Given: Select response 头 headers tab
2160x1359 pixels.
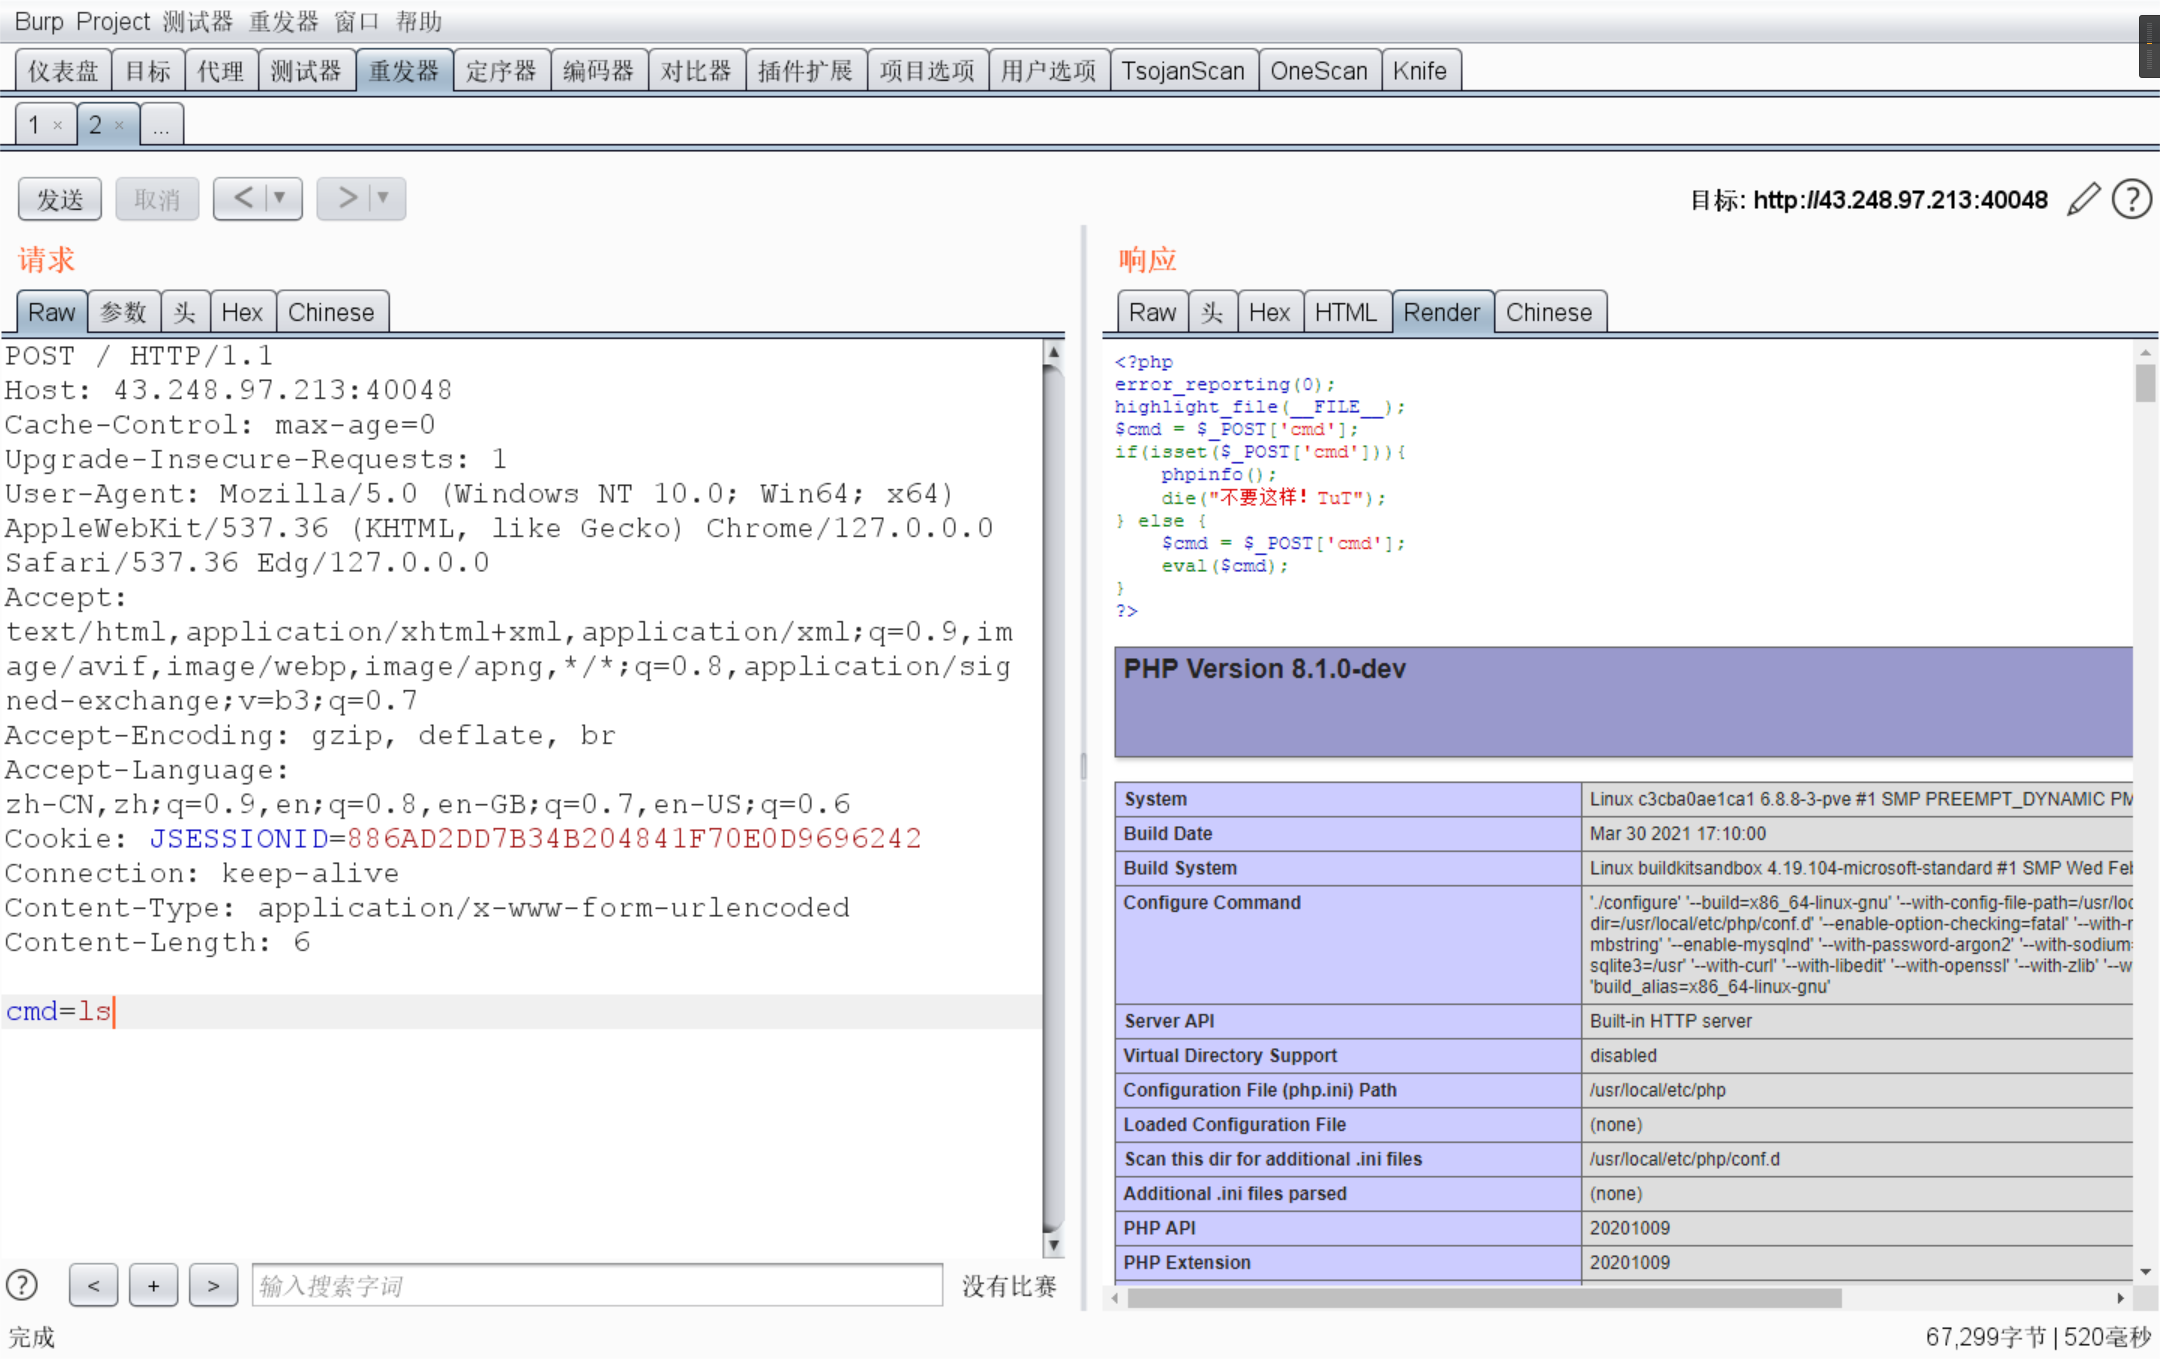Looking at the screenshot, I should pyautogui.click(x=1212, y=312).
